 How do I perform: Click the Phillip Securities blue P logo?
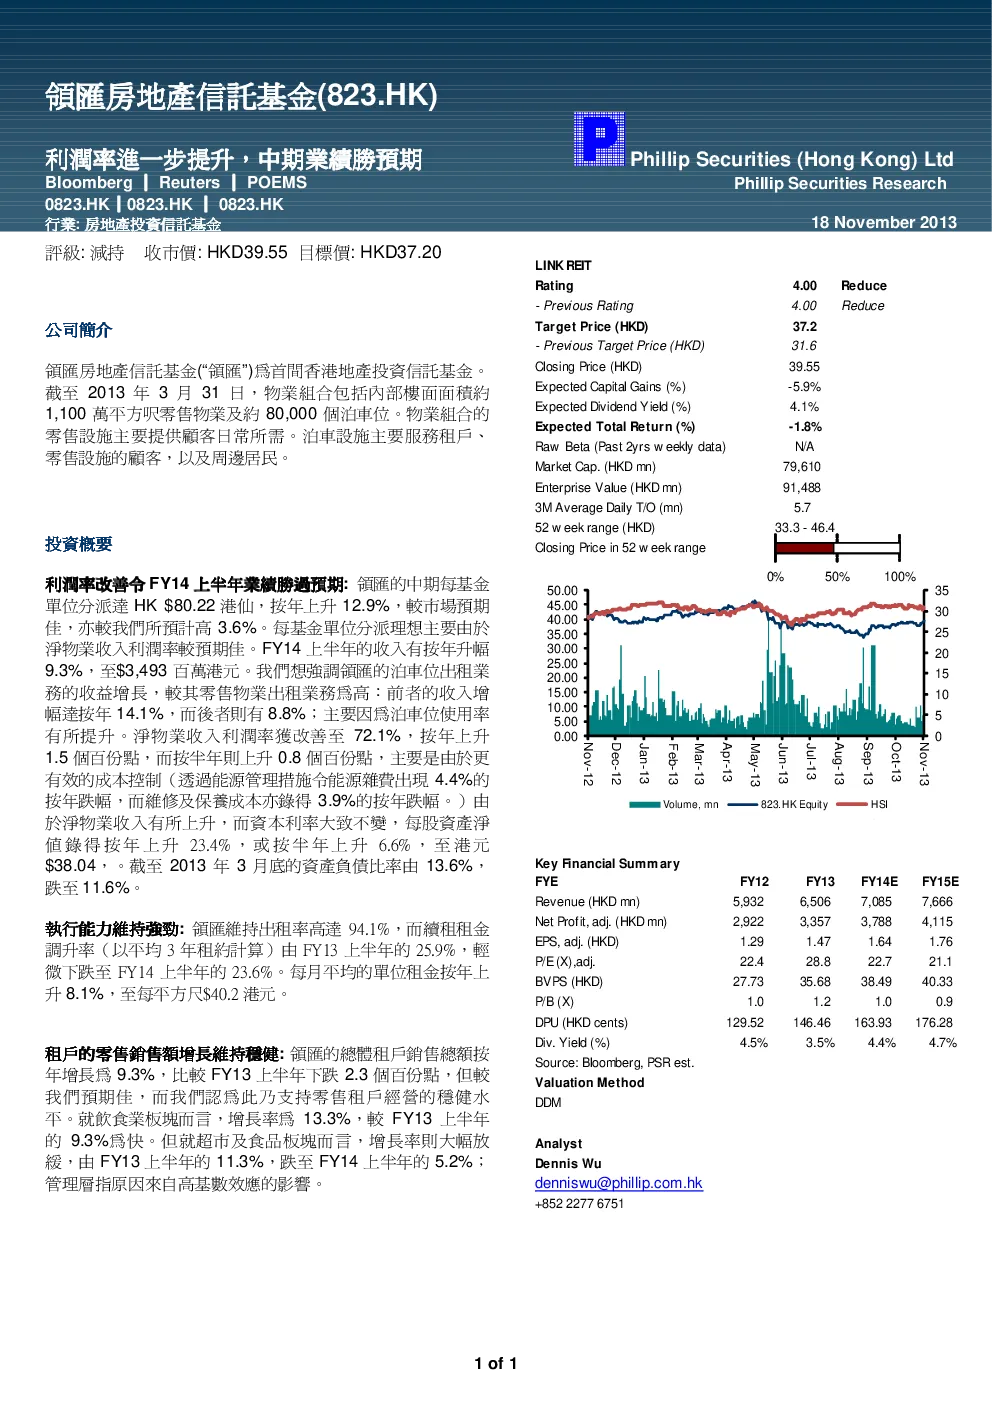coord(599,139)
